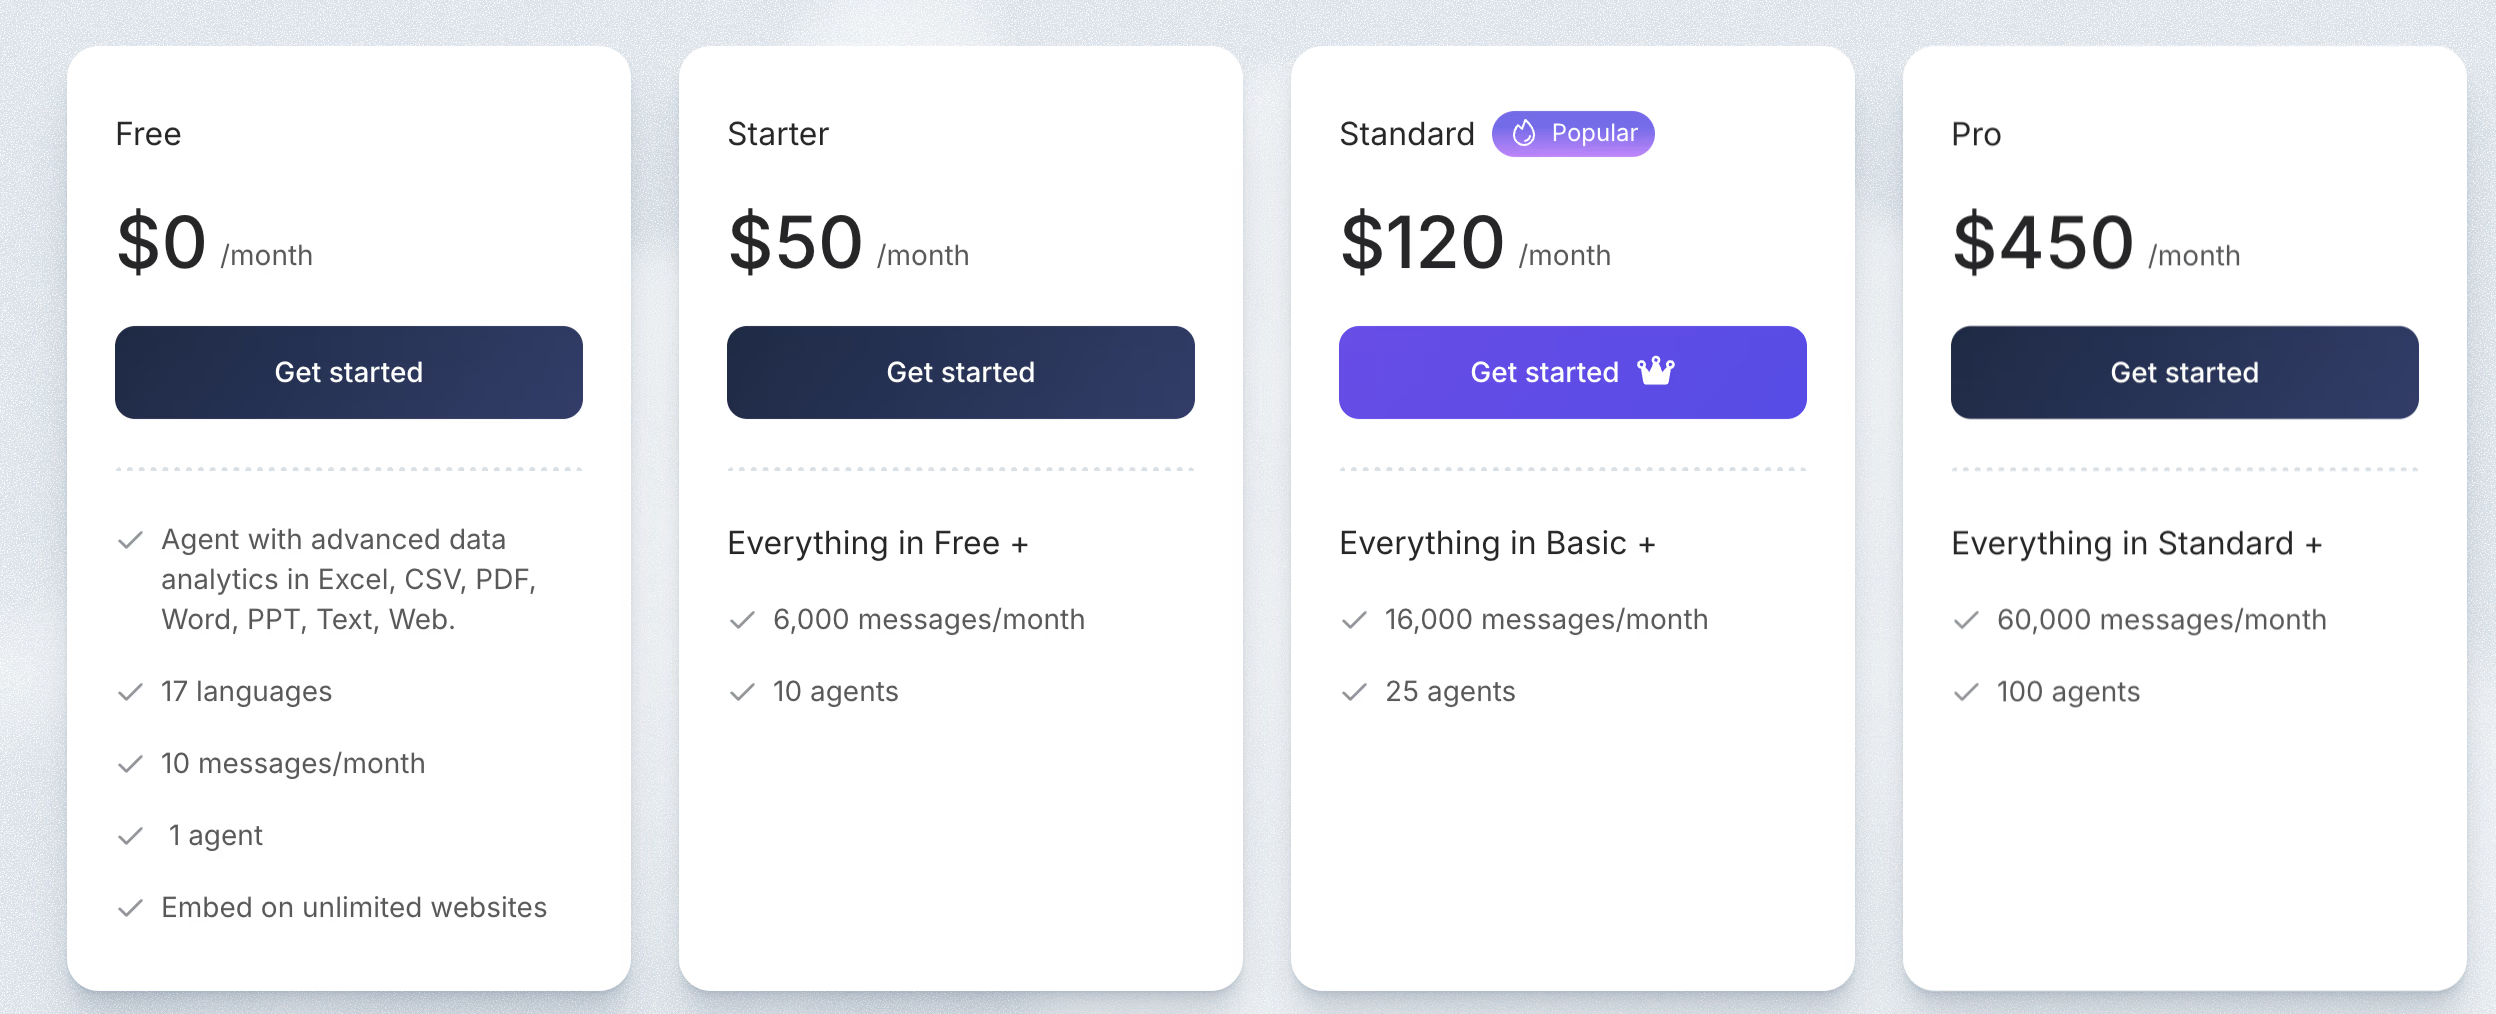Click checkmark beside 17 languages
Viewport: 2496px width, 1014px height.
130,692
